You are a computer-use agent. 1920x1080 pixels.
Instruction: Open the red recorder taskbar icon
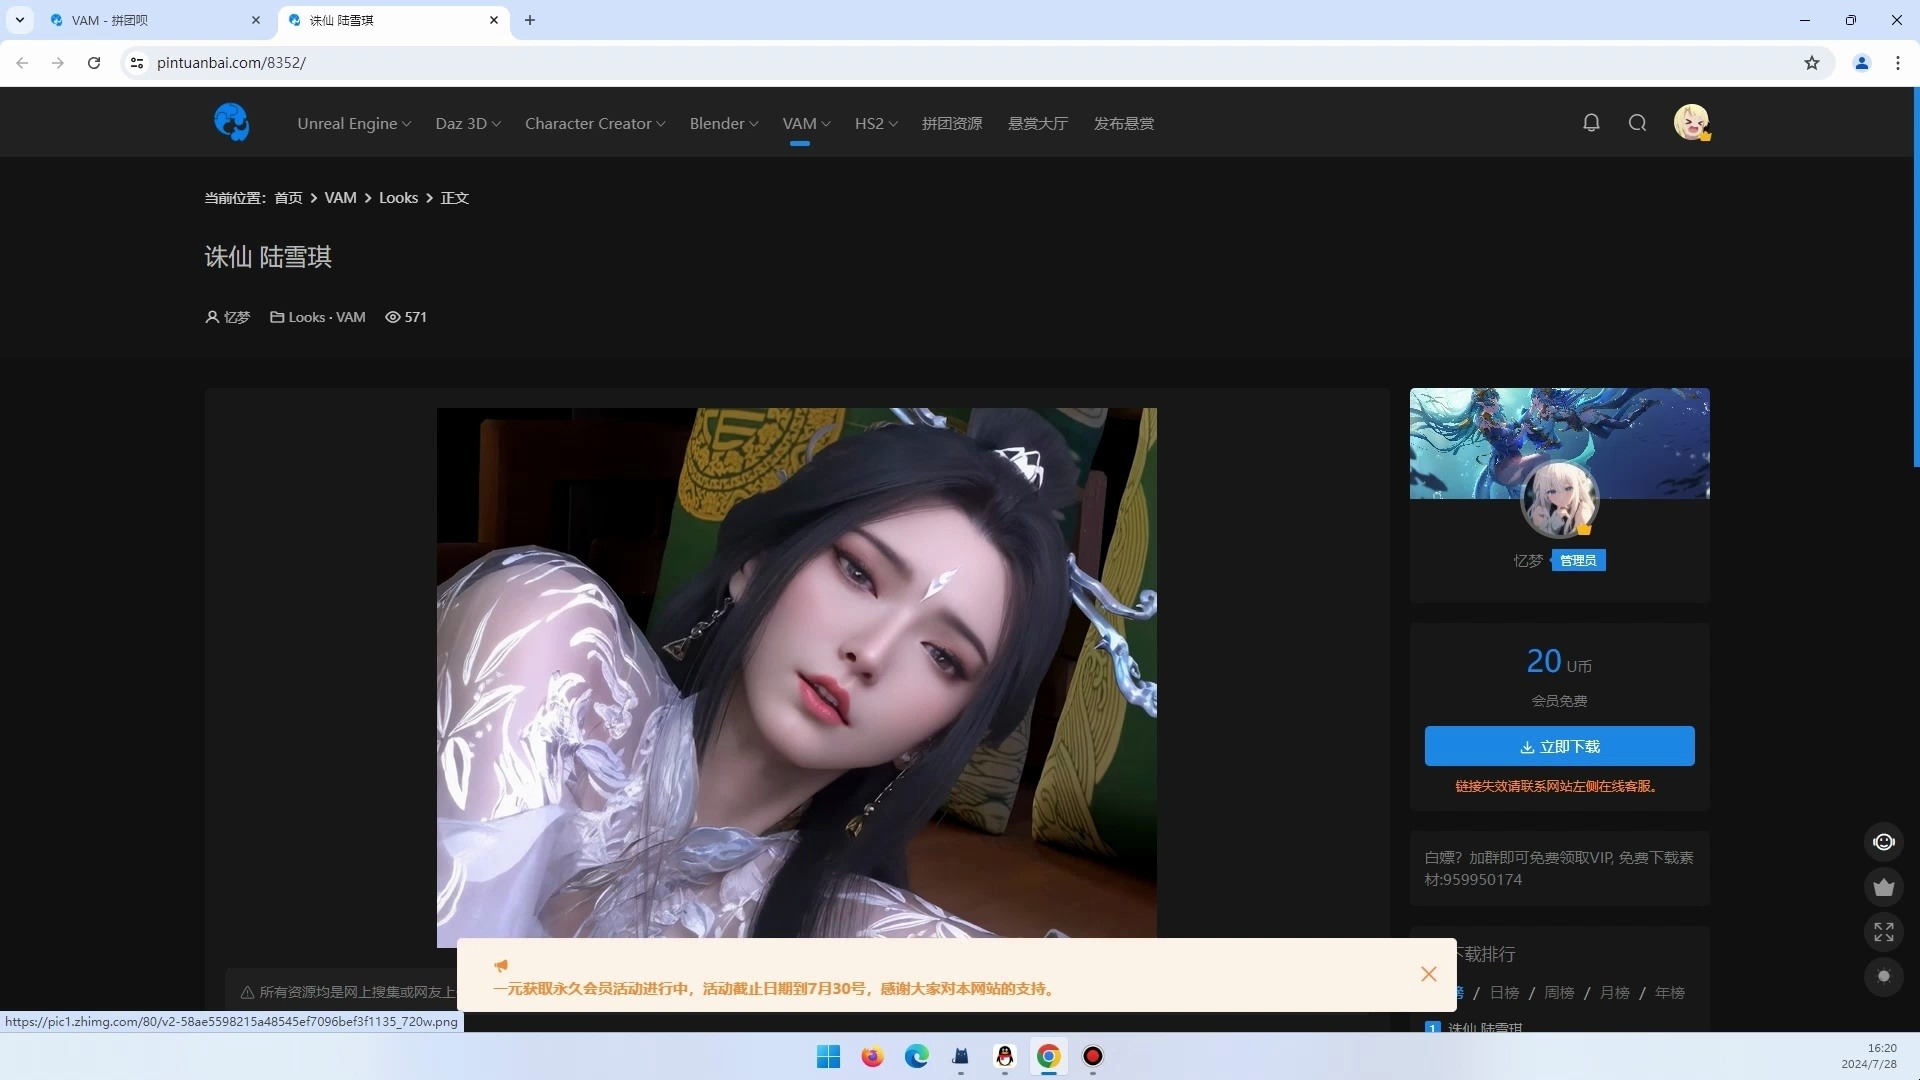[x=1093, y=1057]
